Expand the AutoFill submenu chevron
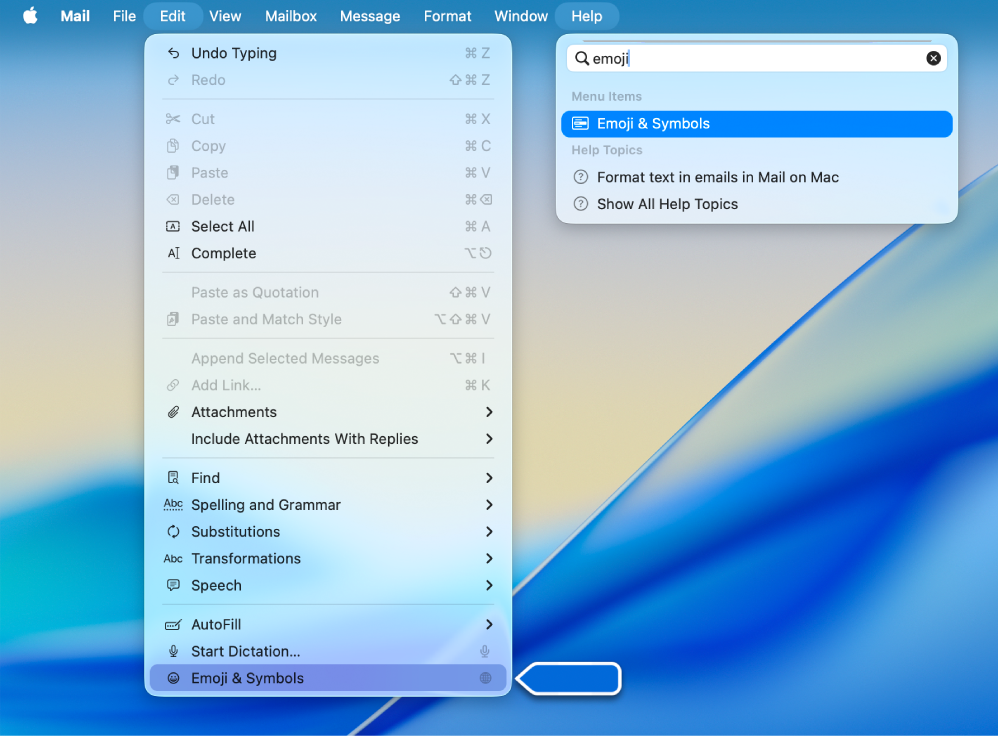 coord(488,624)
